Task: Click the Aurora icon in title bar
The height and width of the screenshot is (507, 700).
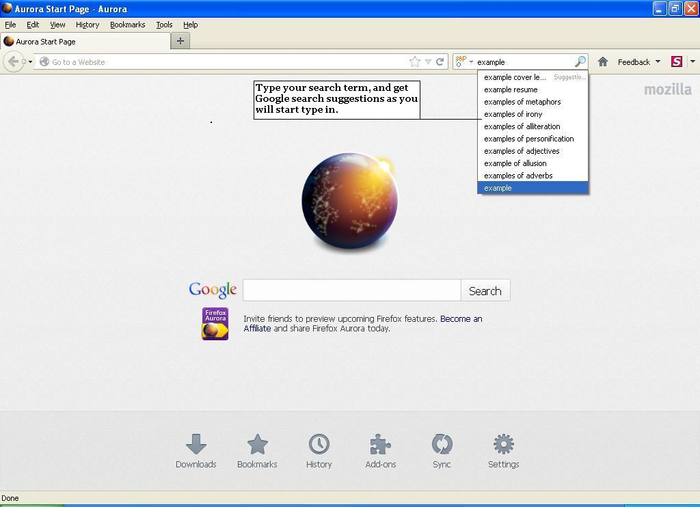Action: [7, 8]
